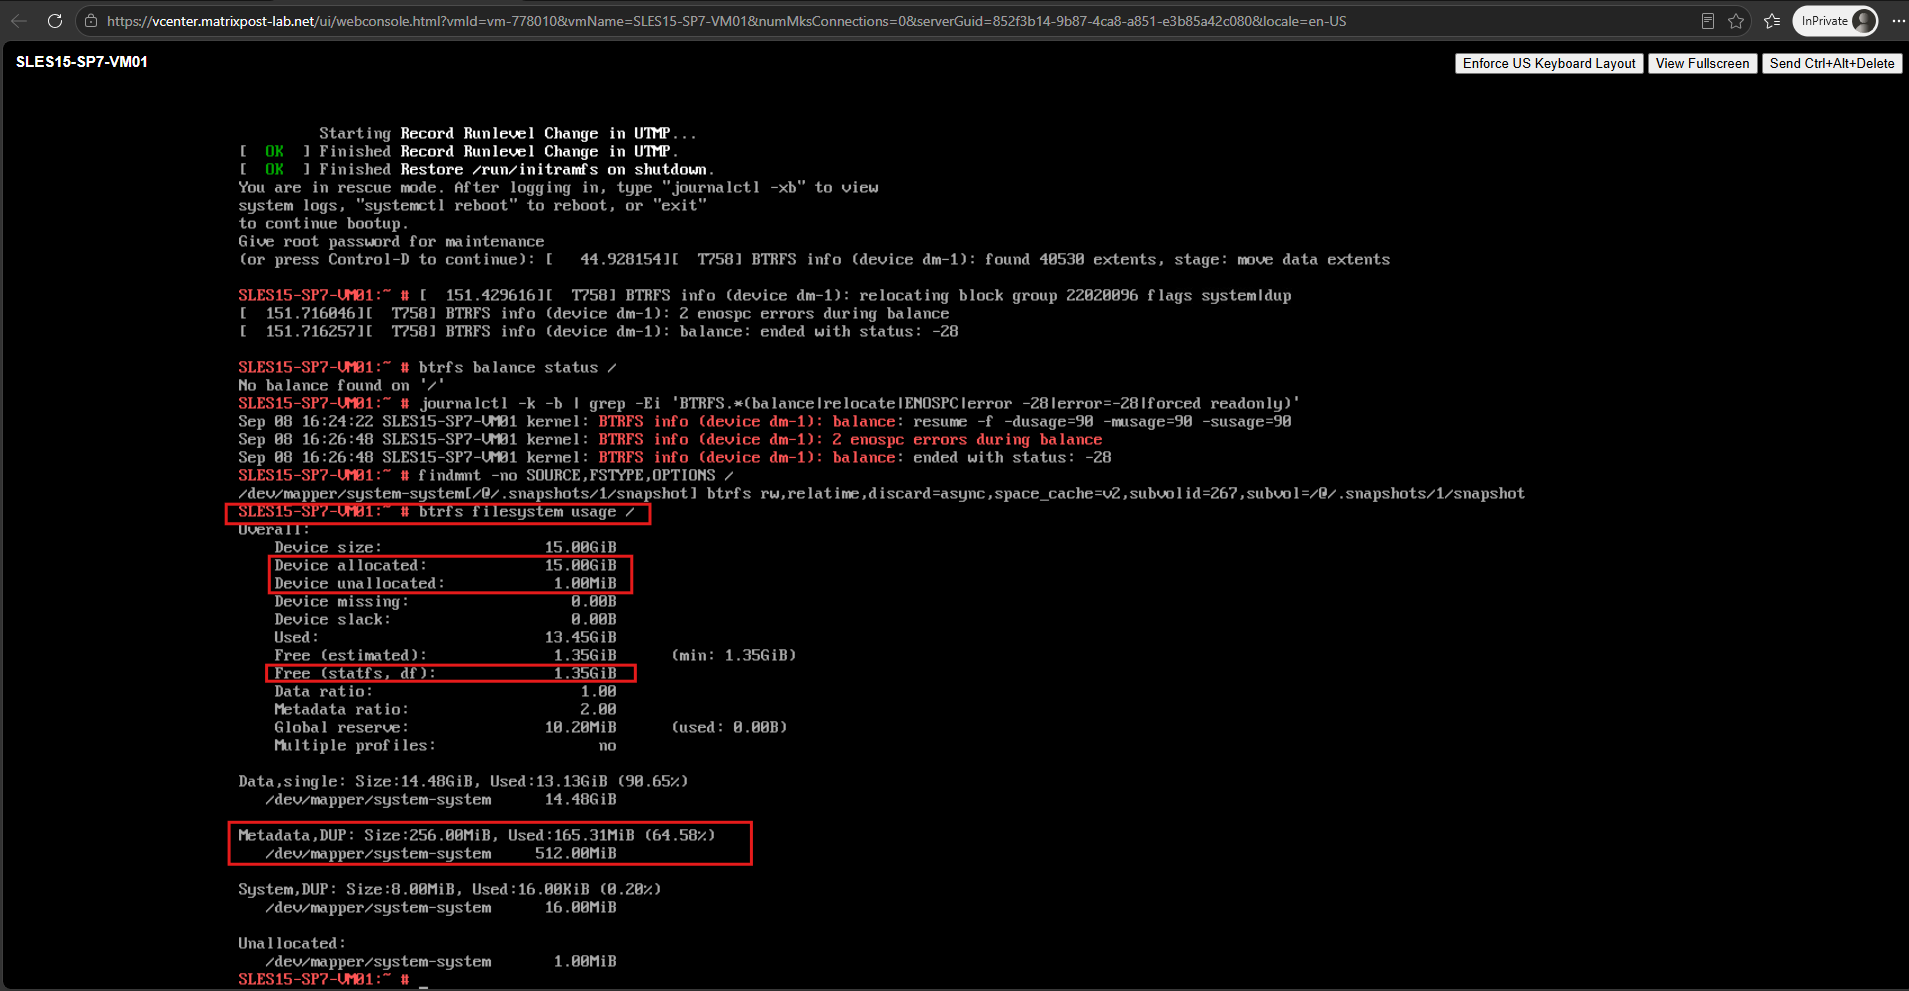Click the highlighted Device allocated 15.00GiB line
1909x991 pixels.
click(x=446, y=565)
